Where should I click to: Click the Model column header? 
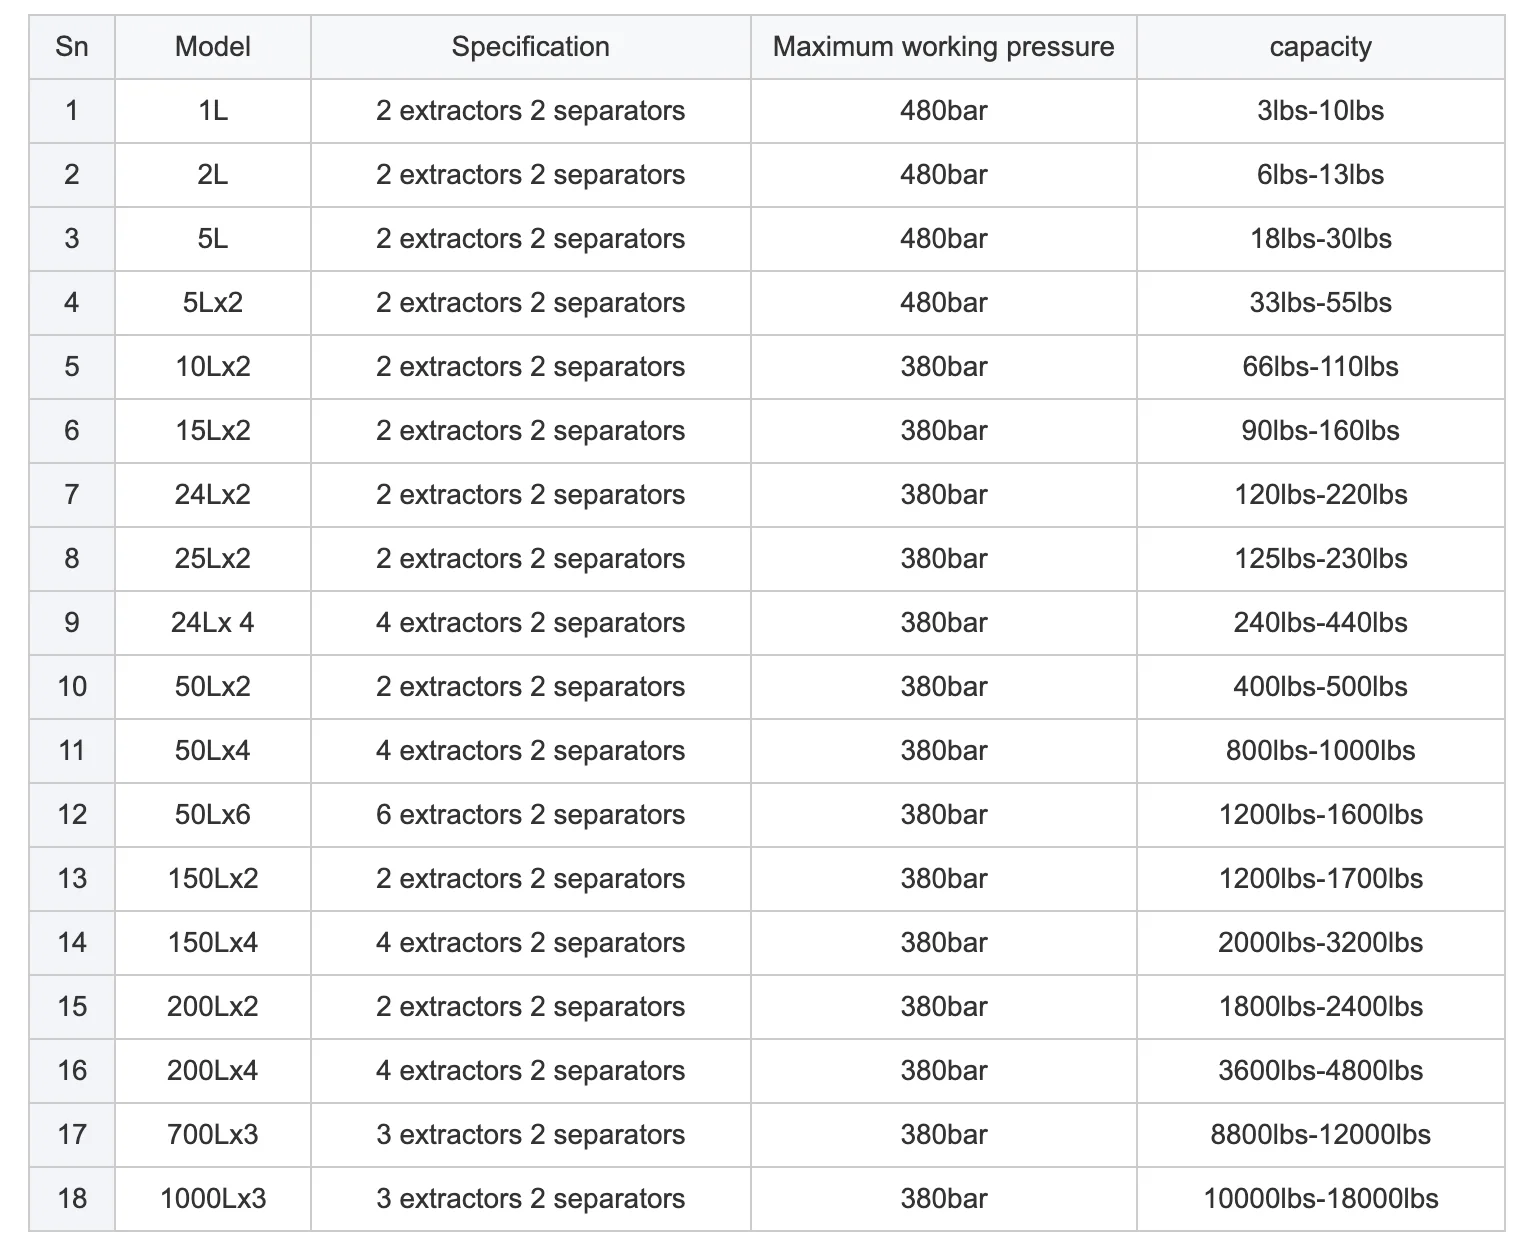212,47
